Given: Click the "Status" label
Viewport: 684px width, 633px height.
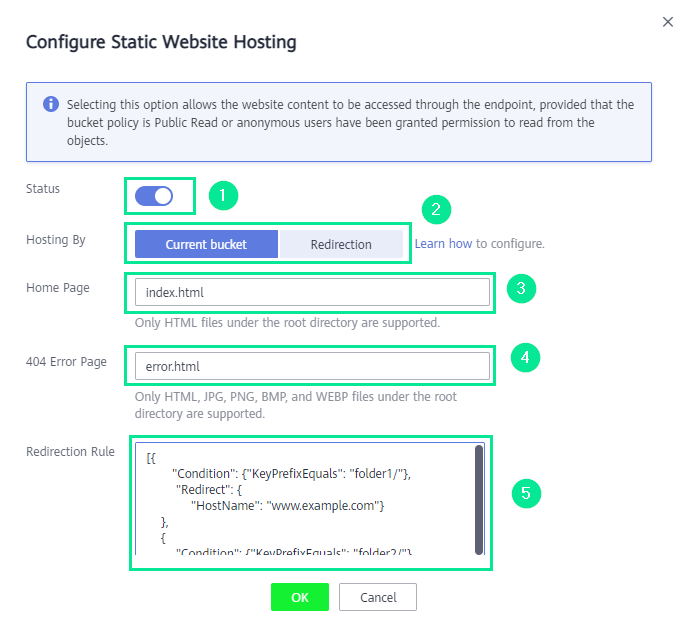Looking at the screenshot, I should pyautogui.click(x=43, y=189).
